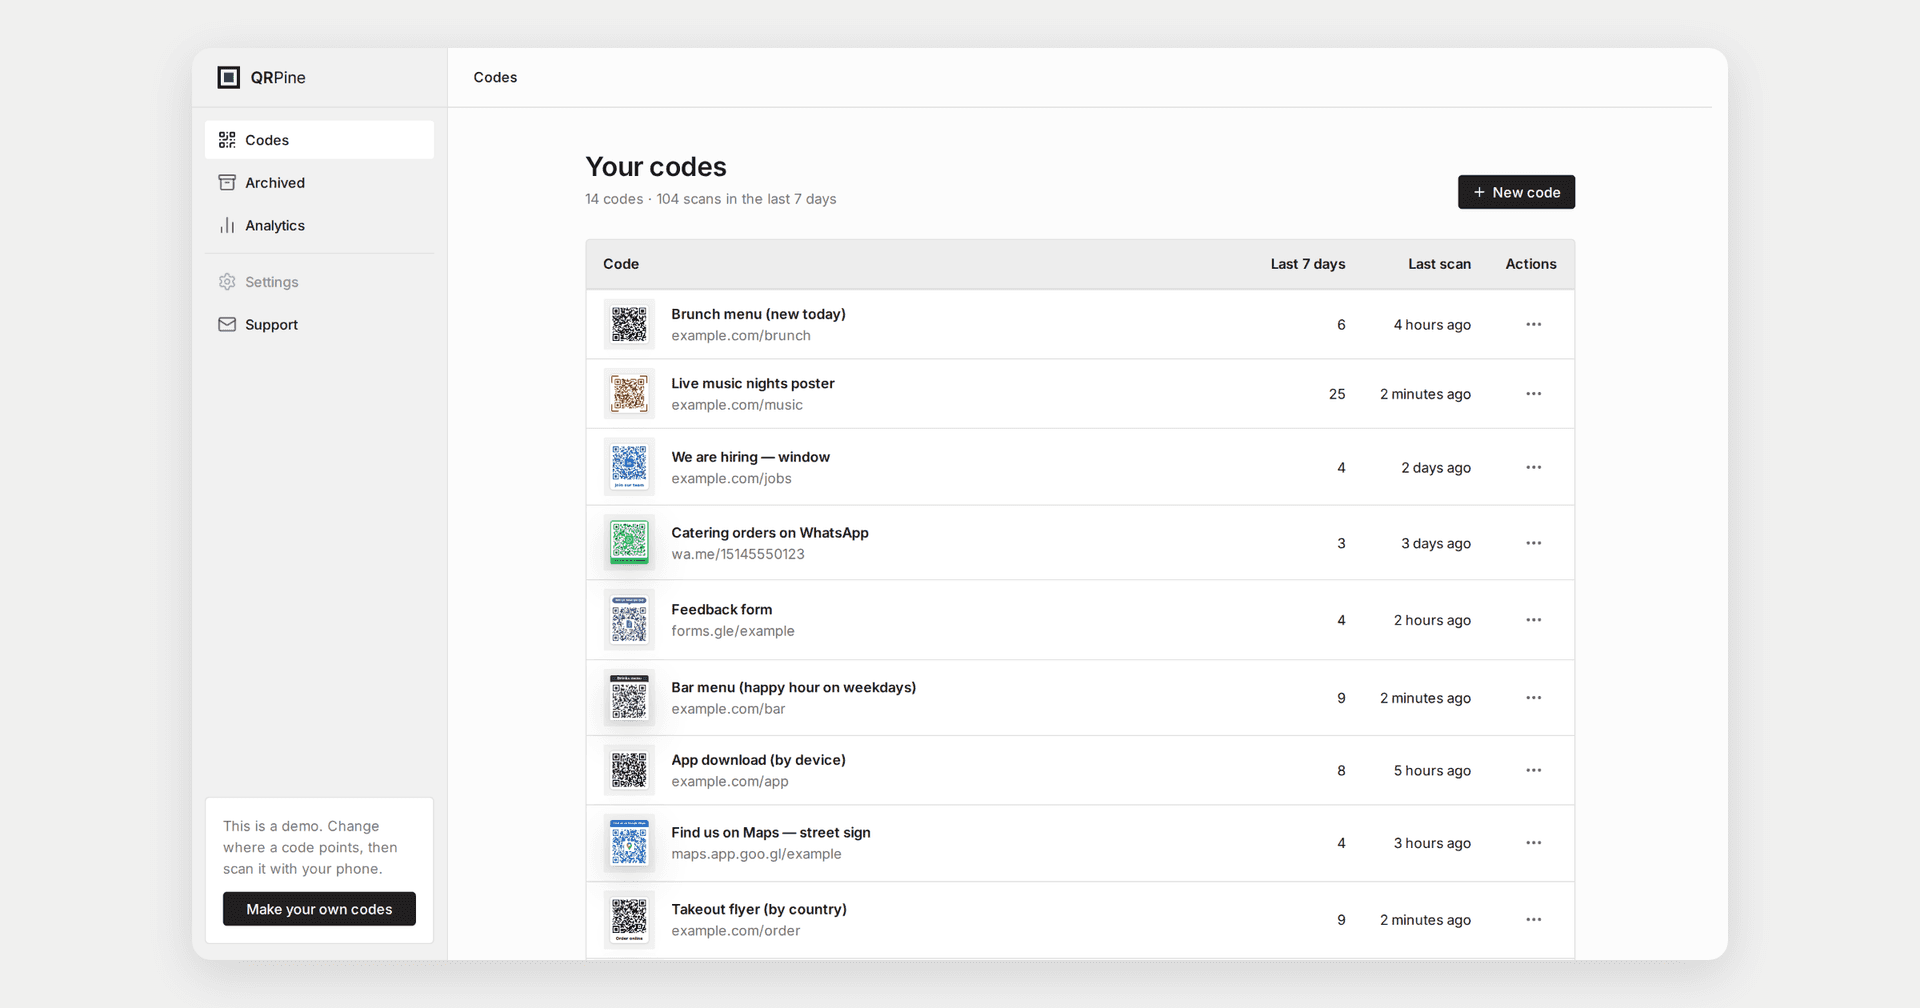The height and width of the screenshot is (1008, 1920).
Task: Click the Find us on Maps QR thumbnail
Action: point(629,843)
